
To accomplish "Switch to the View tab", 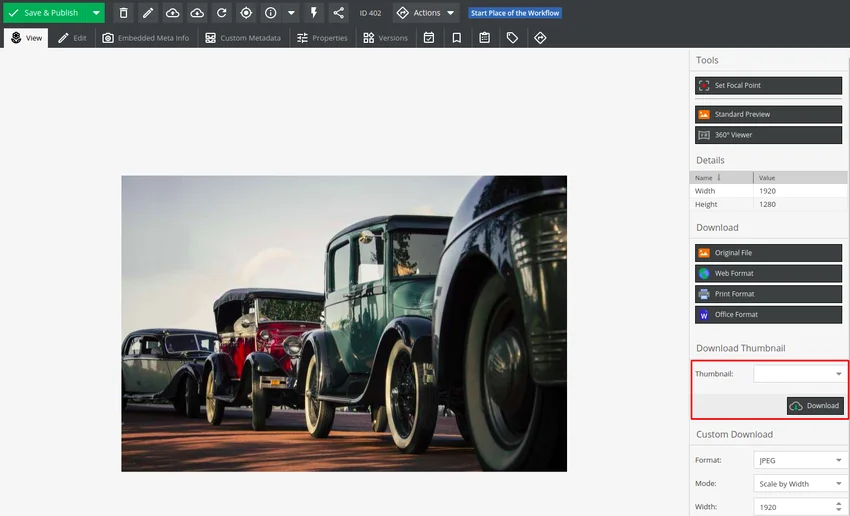I will tap(26, 38).
